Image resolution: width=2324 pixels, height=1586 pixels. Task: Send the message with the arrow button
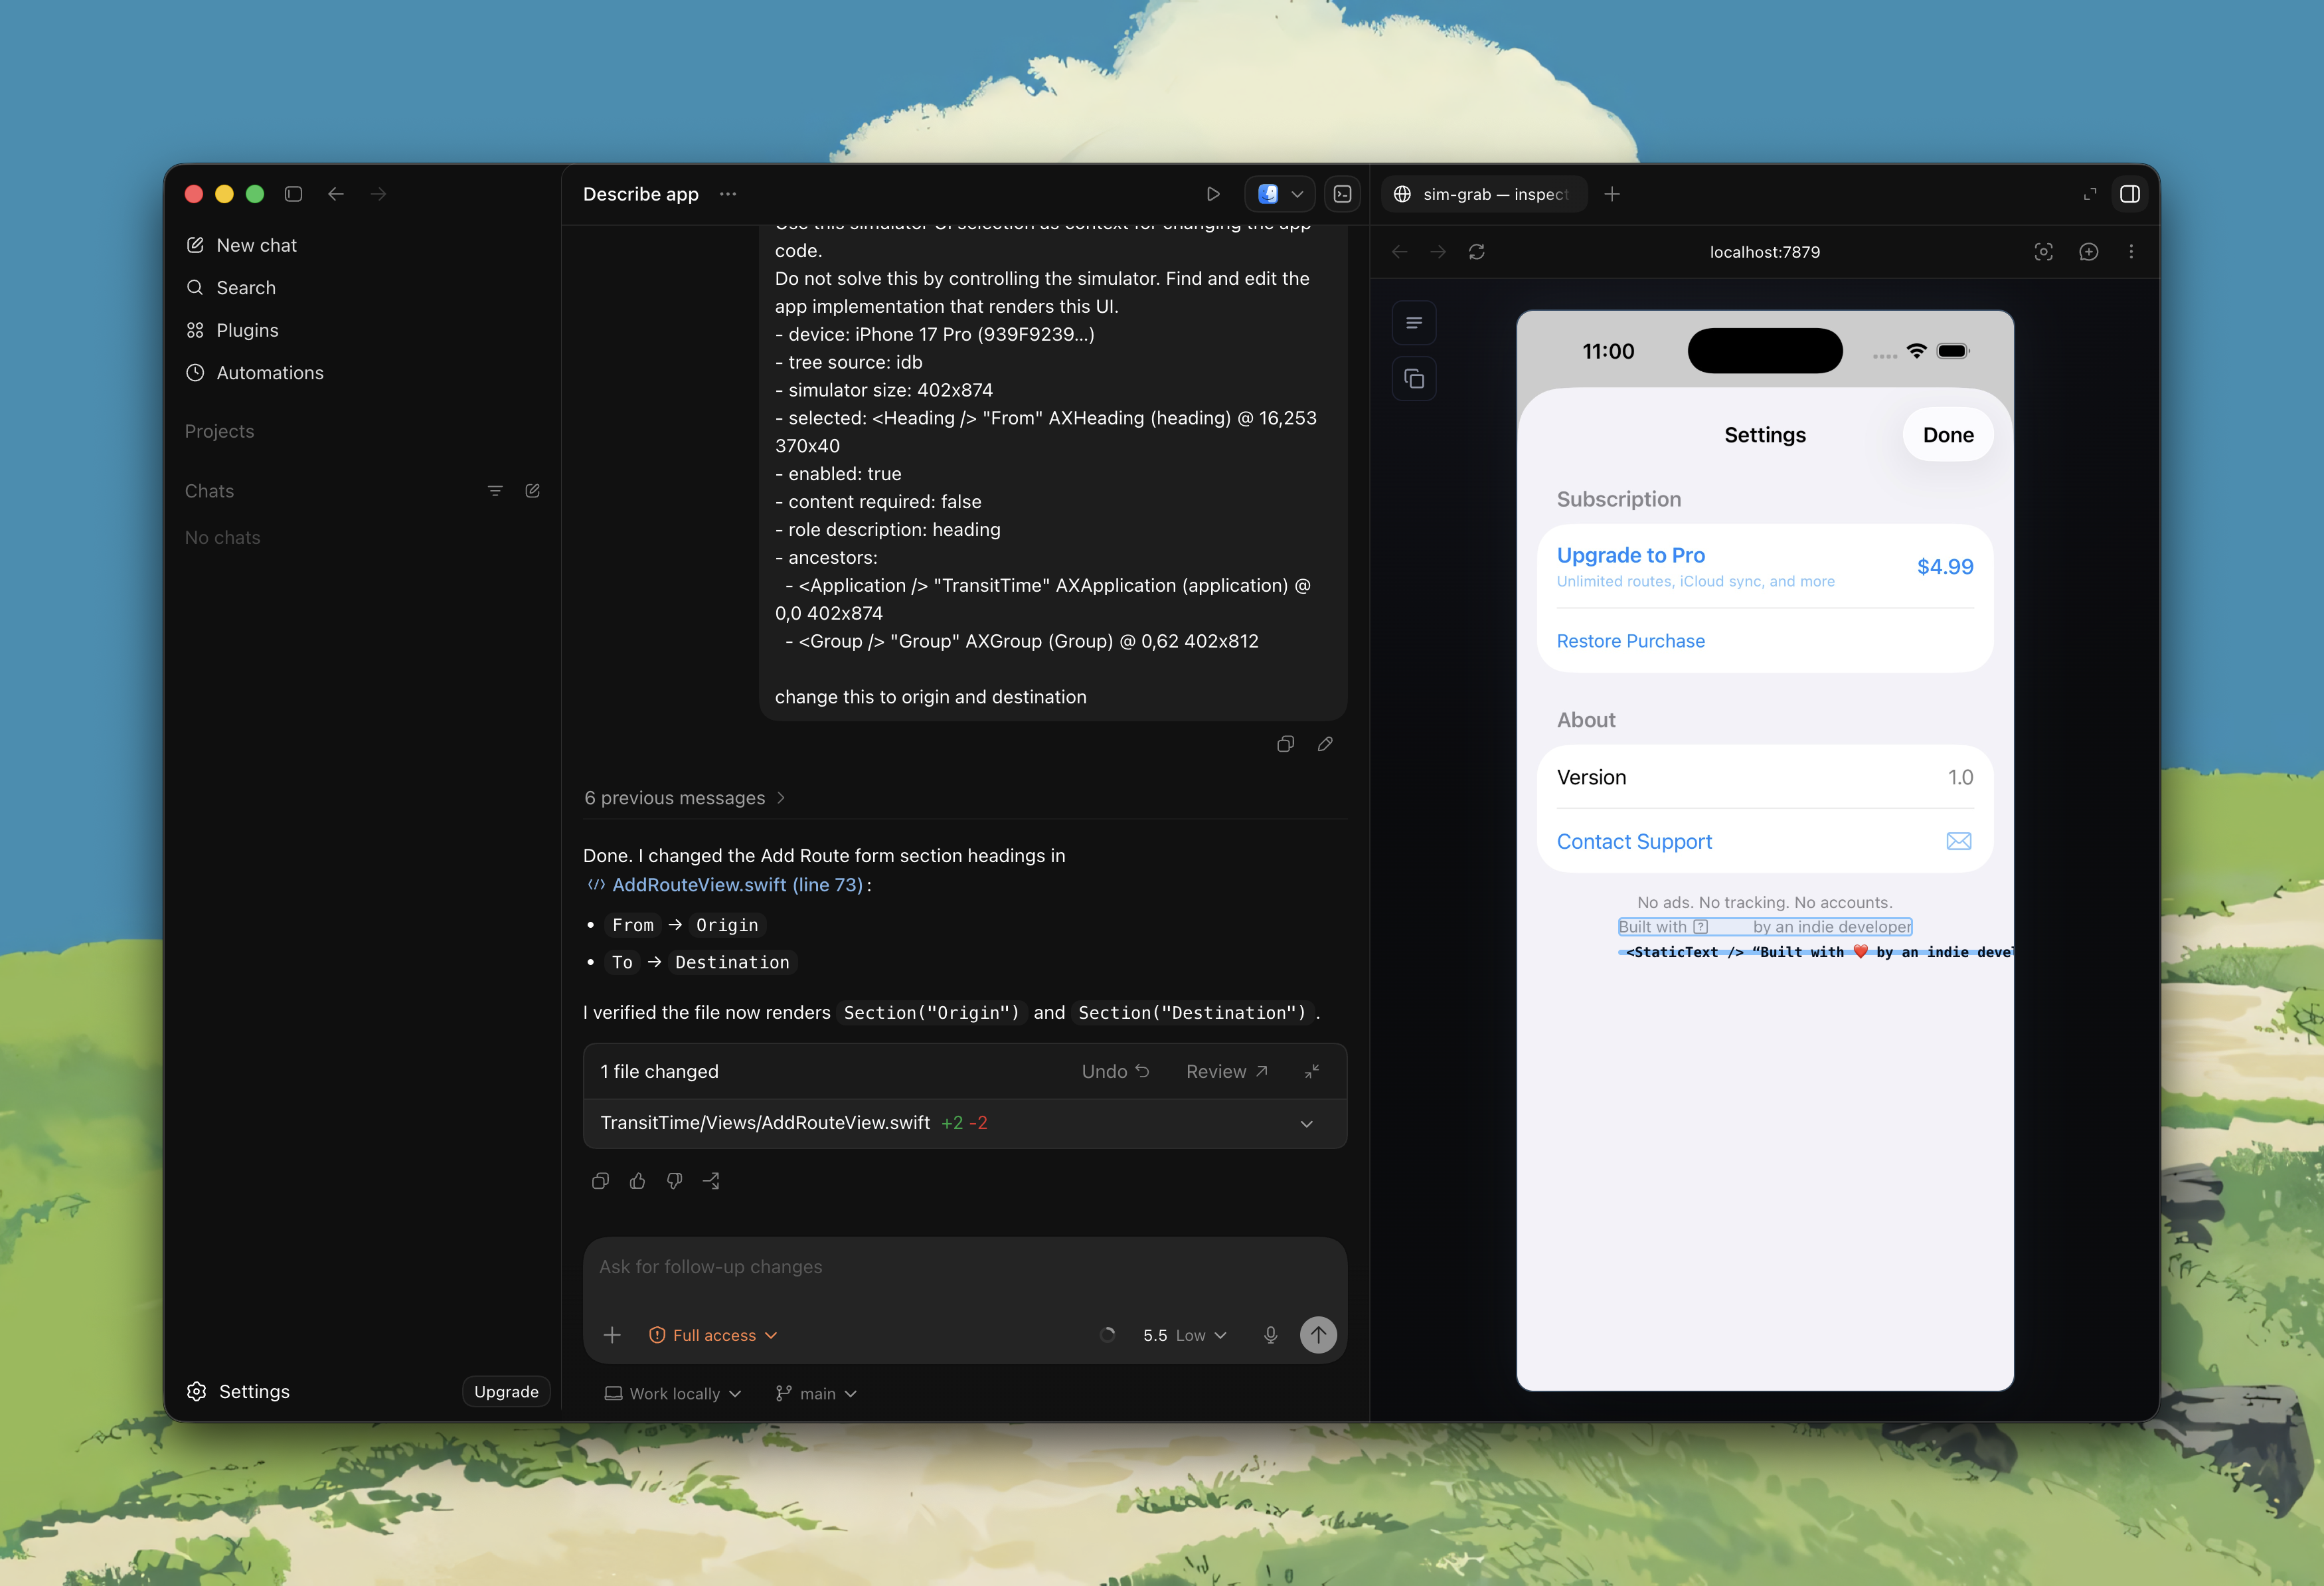pos(1318,1335)
